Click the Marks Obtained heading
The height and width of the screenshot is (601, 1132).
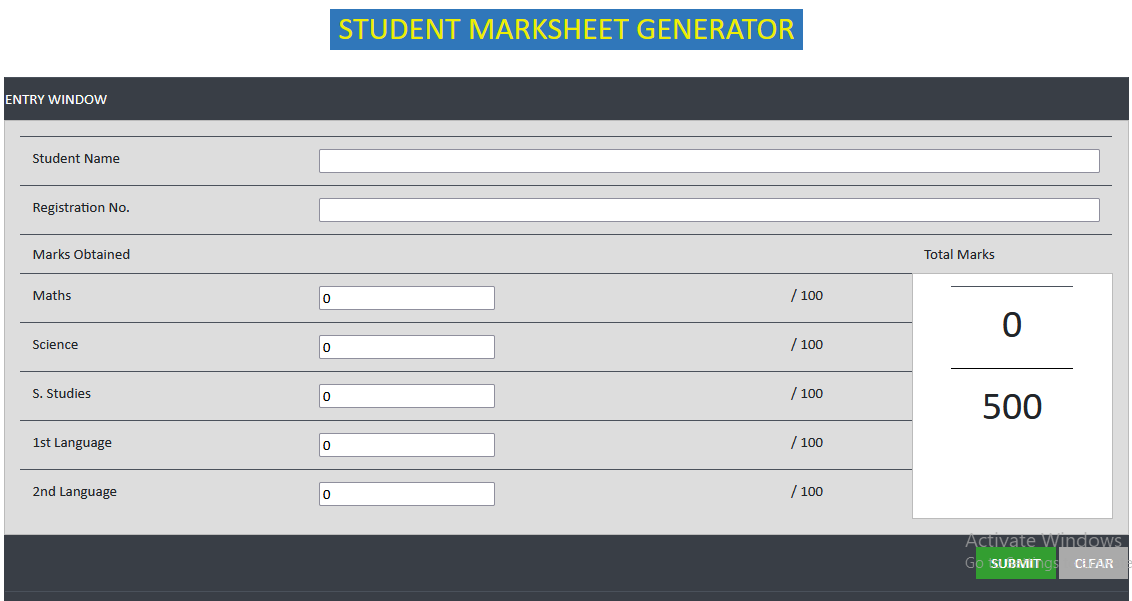click(81, 255)
